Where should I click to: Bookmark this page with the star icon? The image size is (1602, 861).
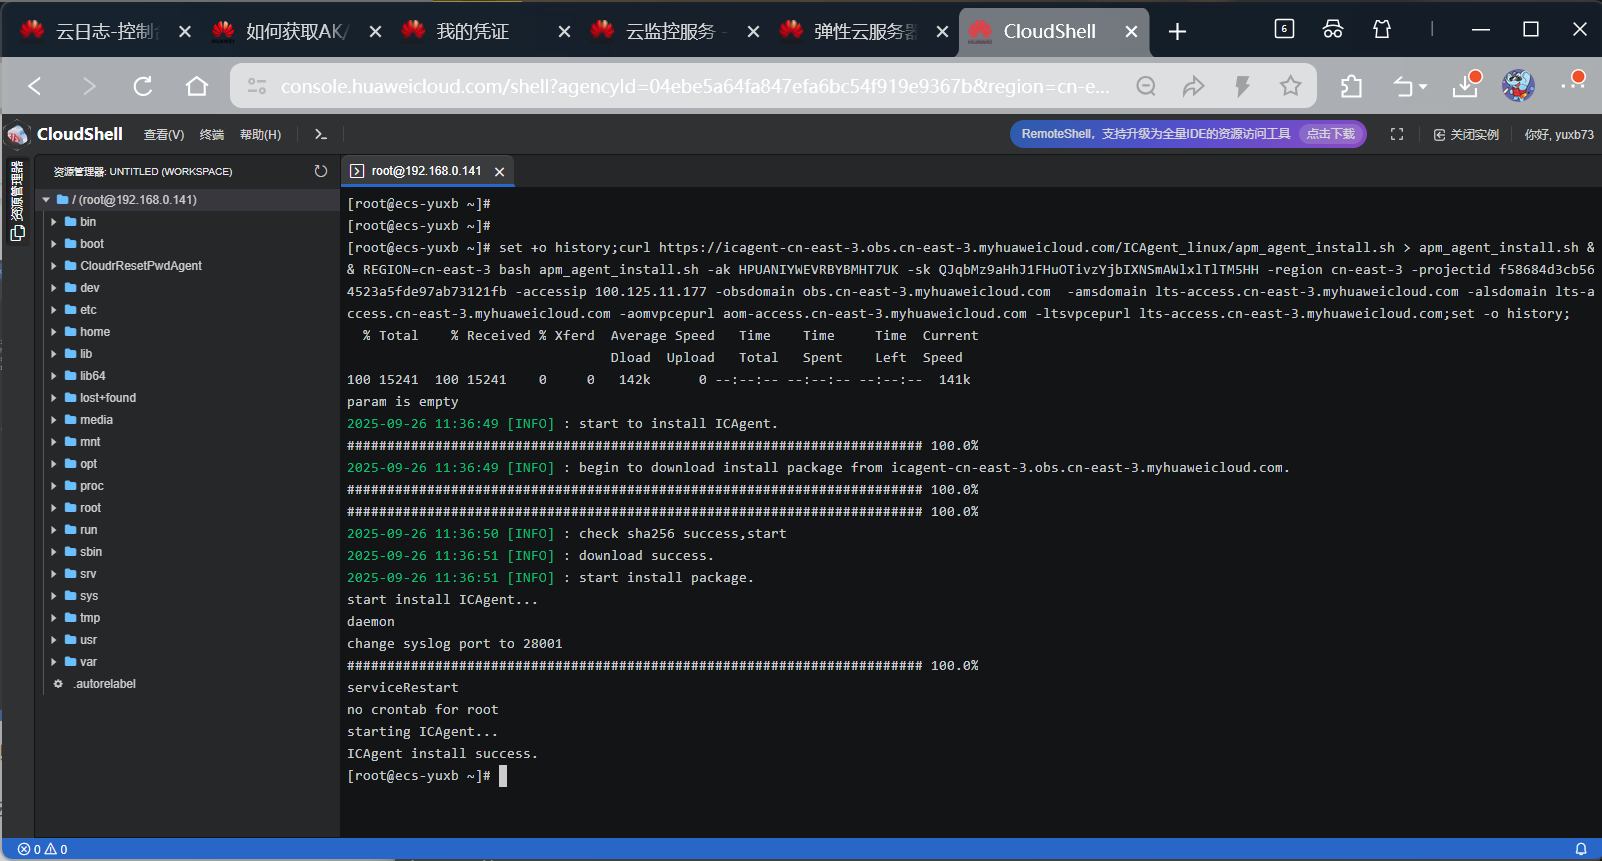point(1291,86)
